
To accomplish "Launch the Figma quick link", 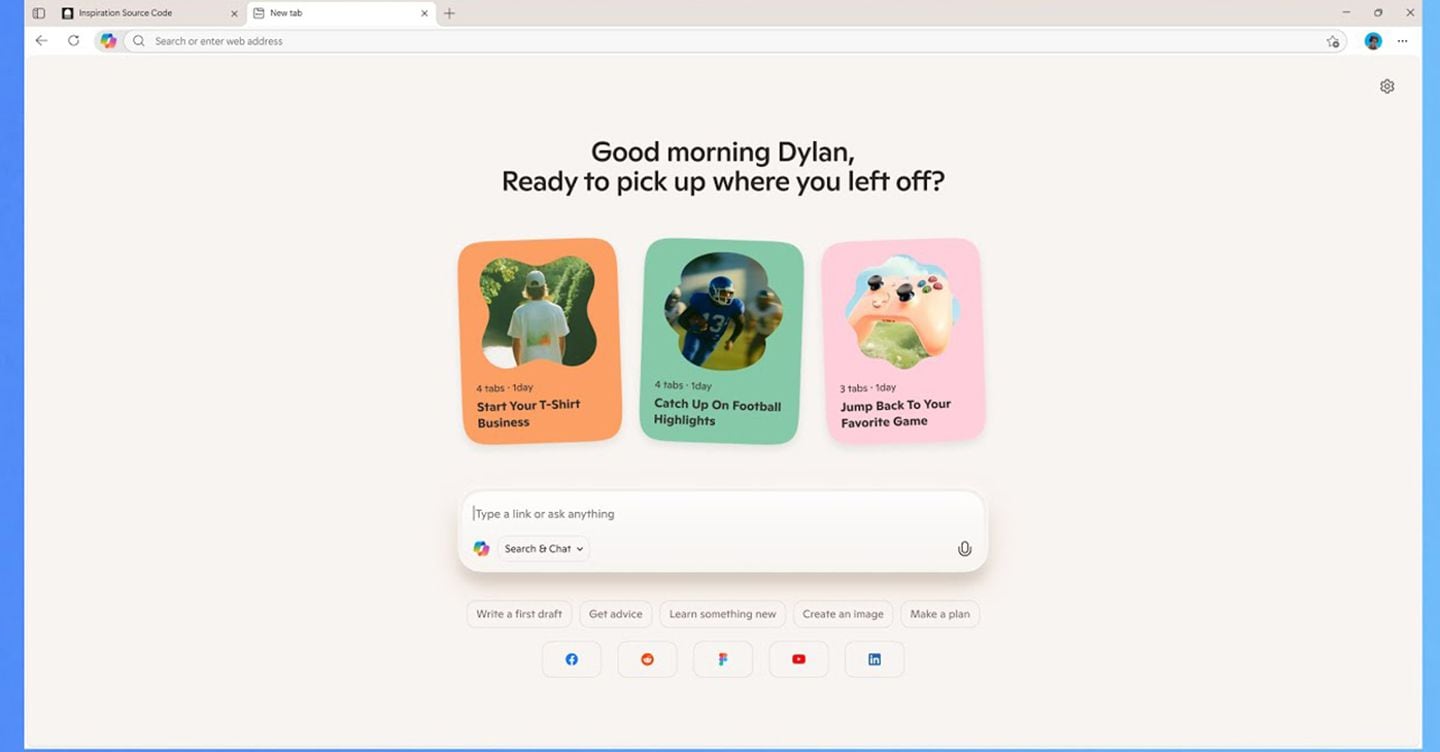I will [x=723, y=659].
